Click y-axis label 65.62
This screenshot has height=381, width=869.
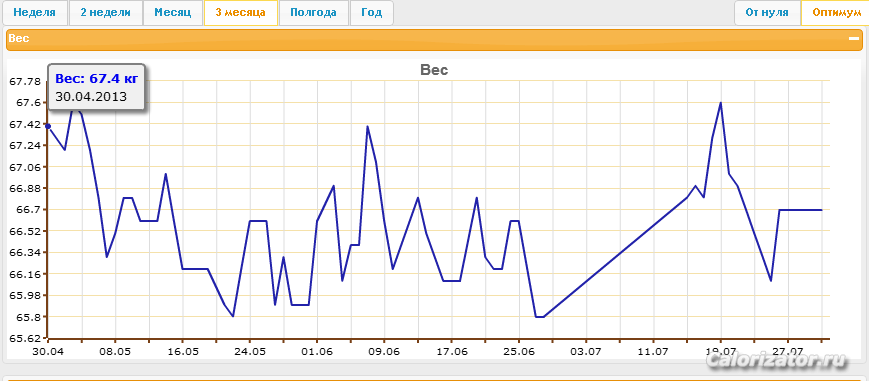25,338
